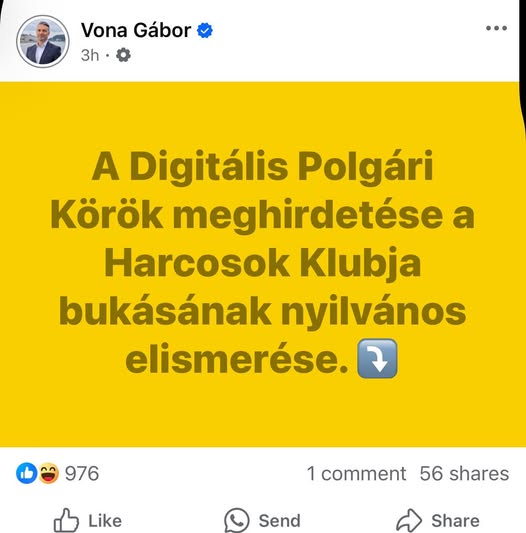Click the Share text label

pyautogui.click(x=455, y=521)
